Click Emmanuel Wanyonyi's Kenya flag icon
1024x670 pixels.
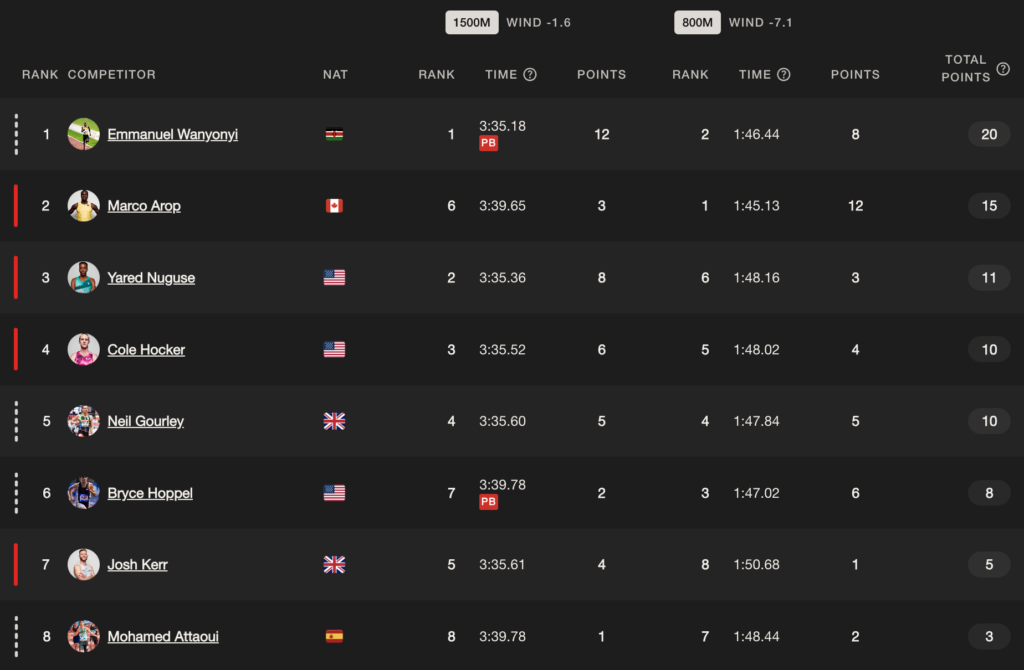point(334,135)
